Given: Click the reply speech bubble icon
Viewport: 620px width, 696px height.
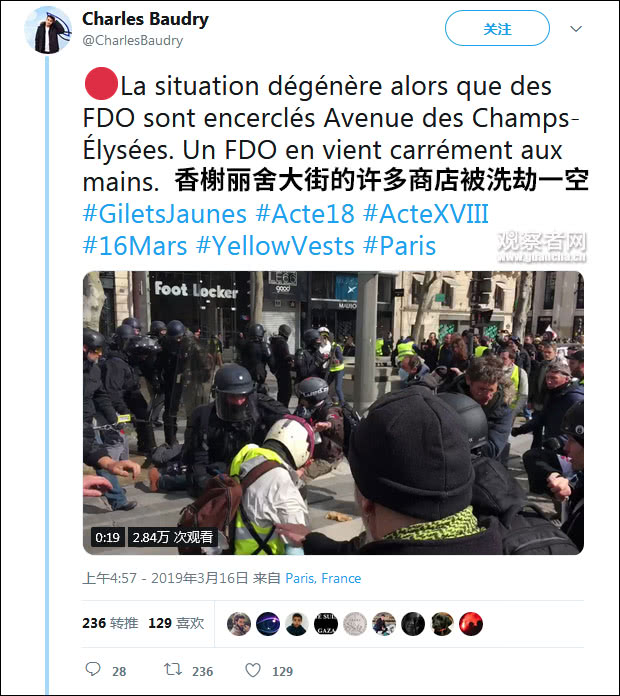Looking at the screenshot, I should [93, 669].
